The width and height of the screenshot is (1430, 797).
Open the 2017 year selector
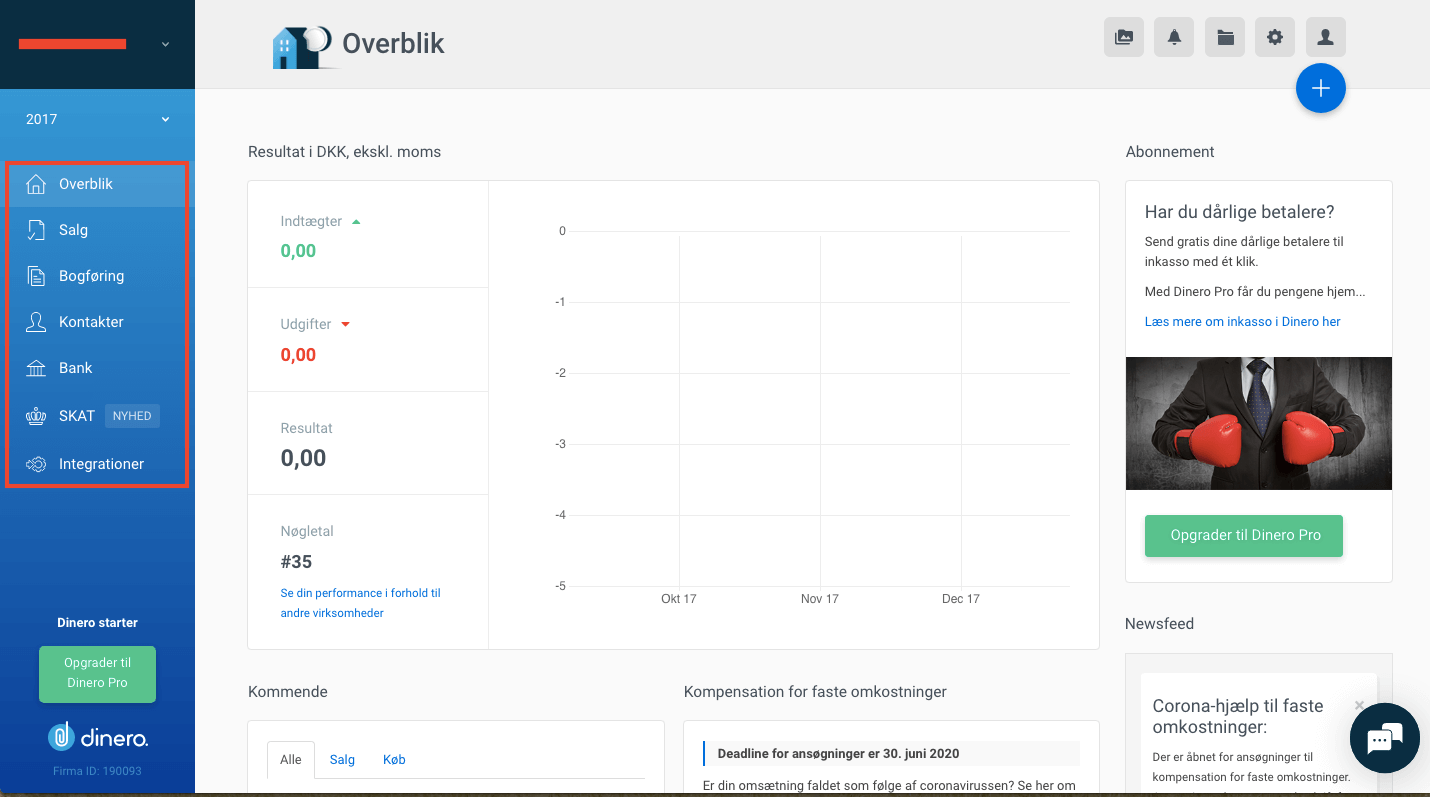pyautogui.click(x=98, y=119)
